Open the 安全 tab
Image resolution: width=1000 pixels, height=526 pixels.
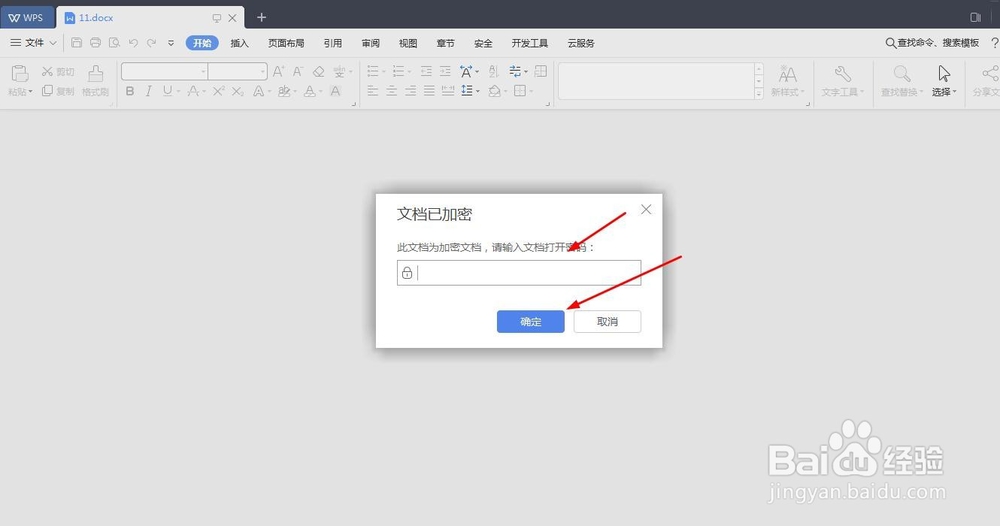(483, 43)
